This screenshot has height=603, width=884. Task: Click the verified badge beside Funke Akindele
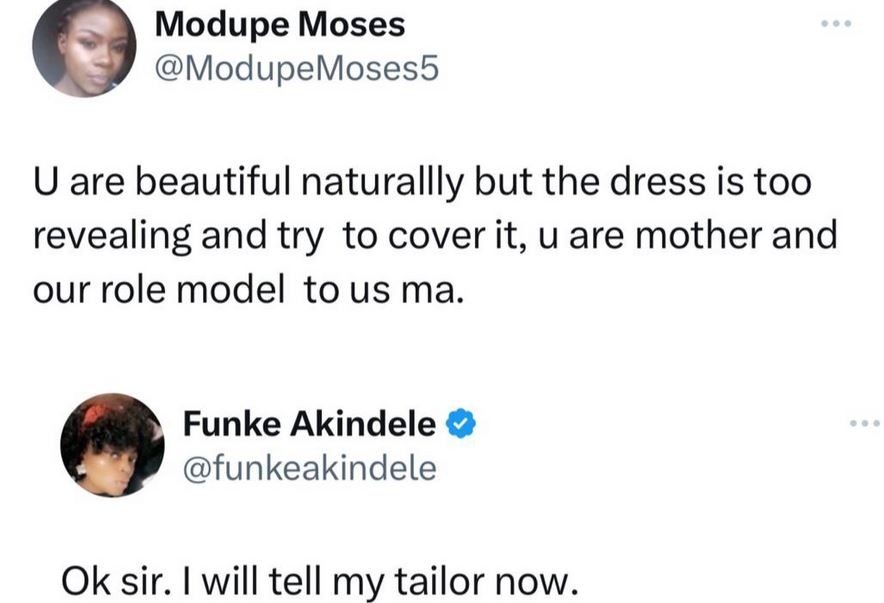click(x=459, y=424)
